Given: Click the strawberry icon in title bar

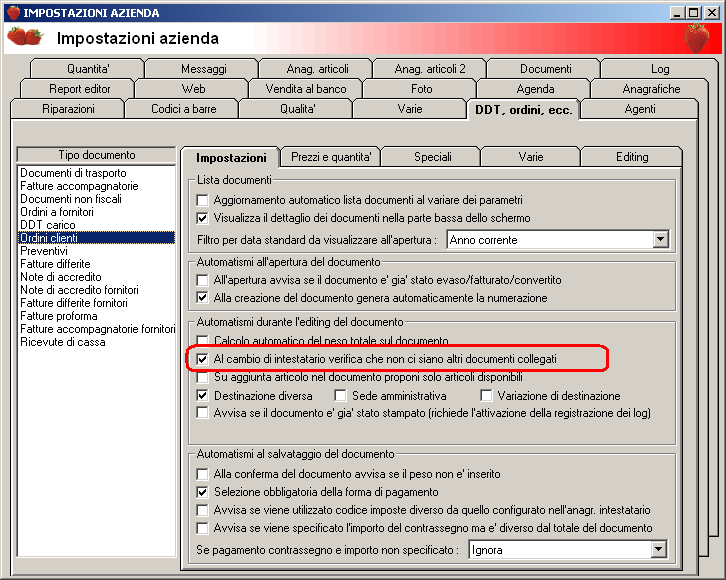Looking at the screenshot, I should [13, 12].
